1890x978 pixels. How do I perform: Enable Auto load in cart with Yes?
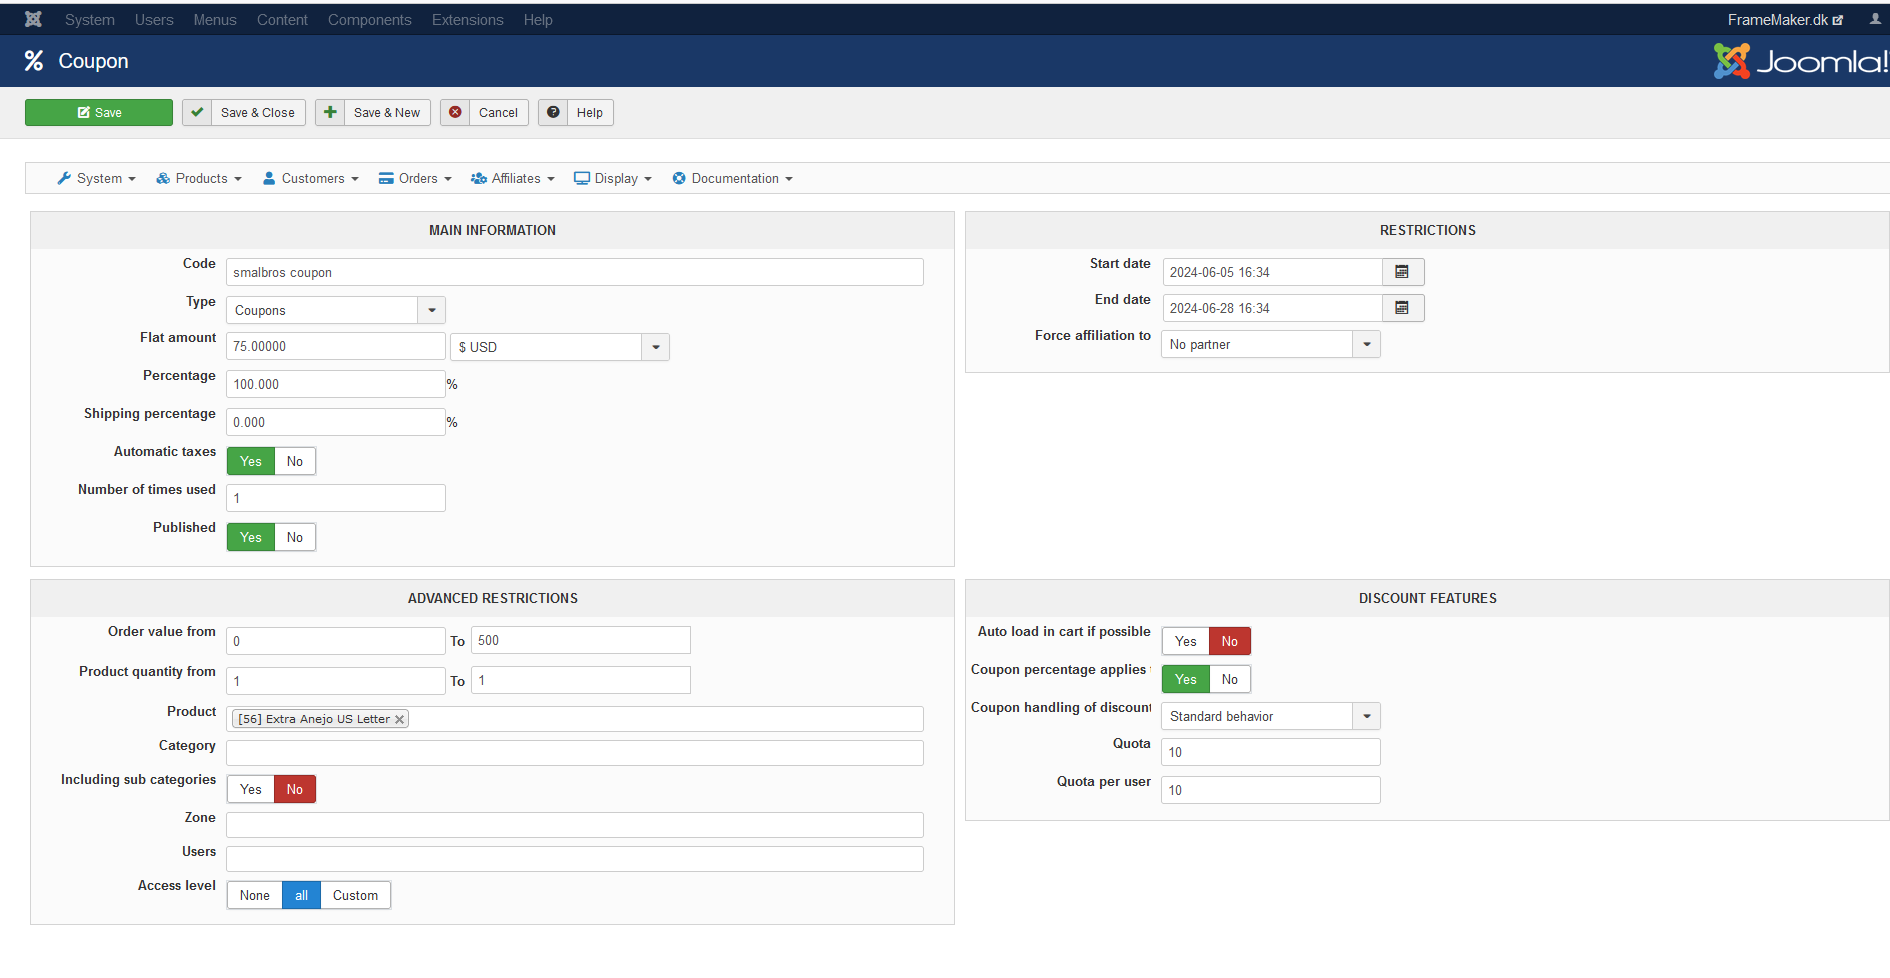[x=1186, y=641]
